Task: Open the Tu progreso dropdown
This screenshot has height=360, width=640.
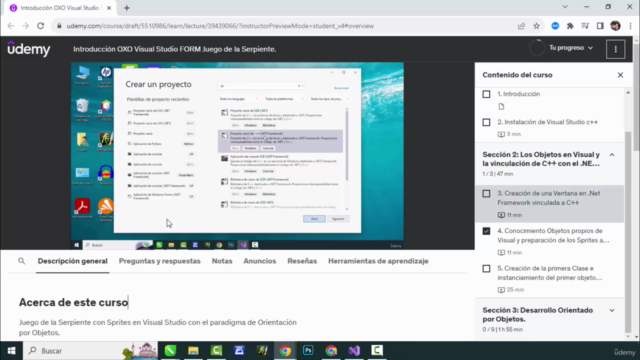Action: pos(571,48)
